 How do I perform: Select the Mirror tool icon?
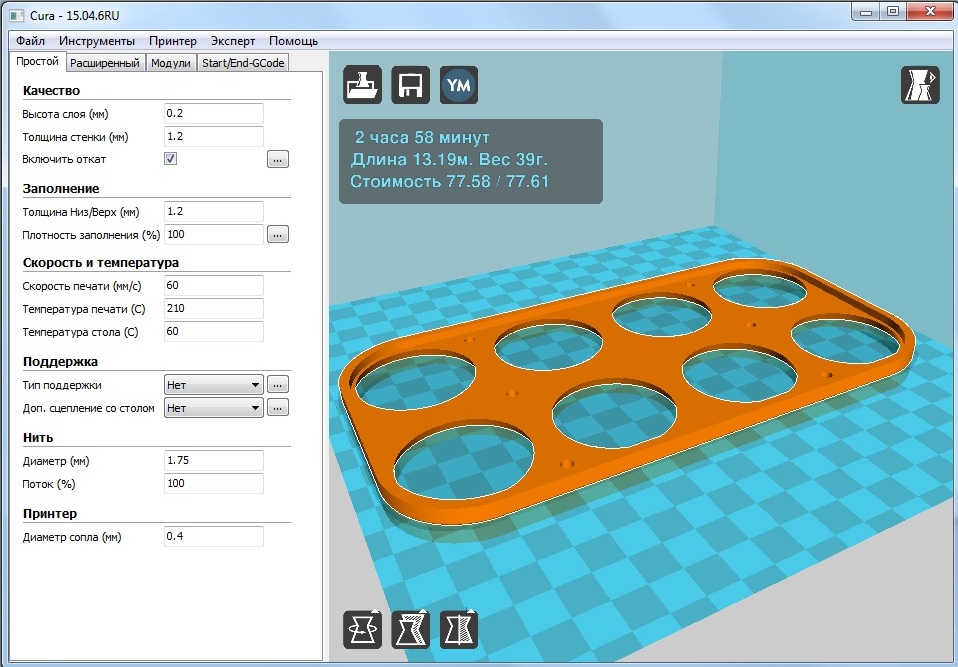pyautogui.click(x=459, y=629)
